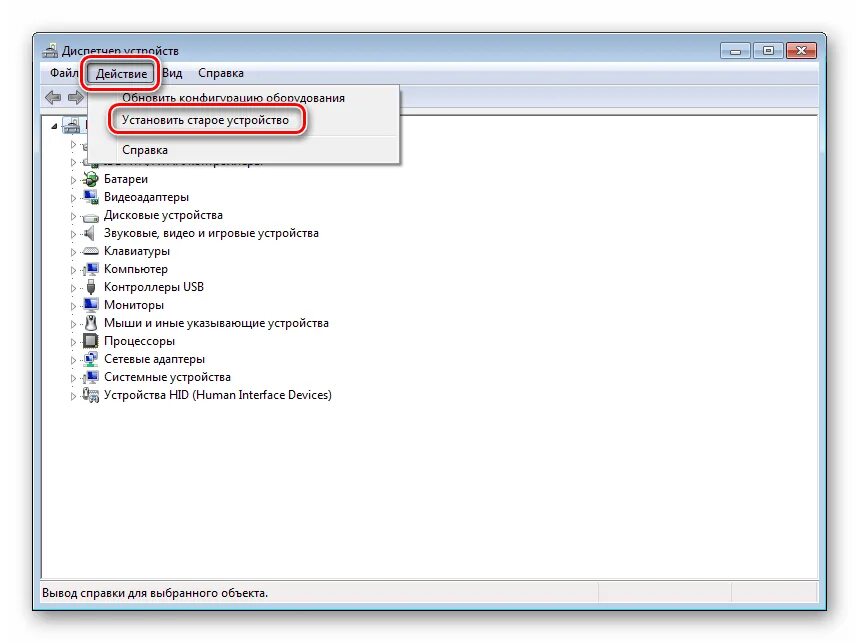Expand the Компьютер node
Screen dimensions: 859x643
73,270
